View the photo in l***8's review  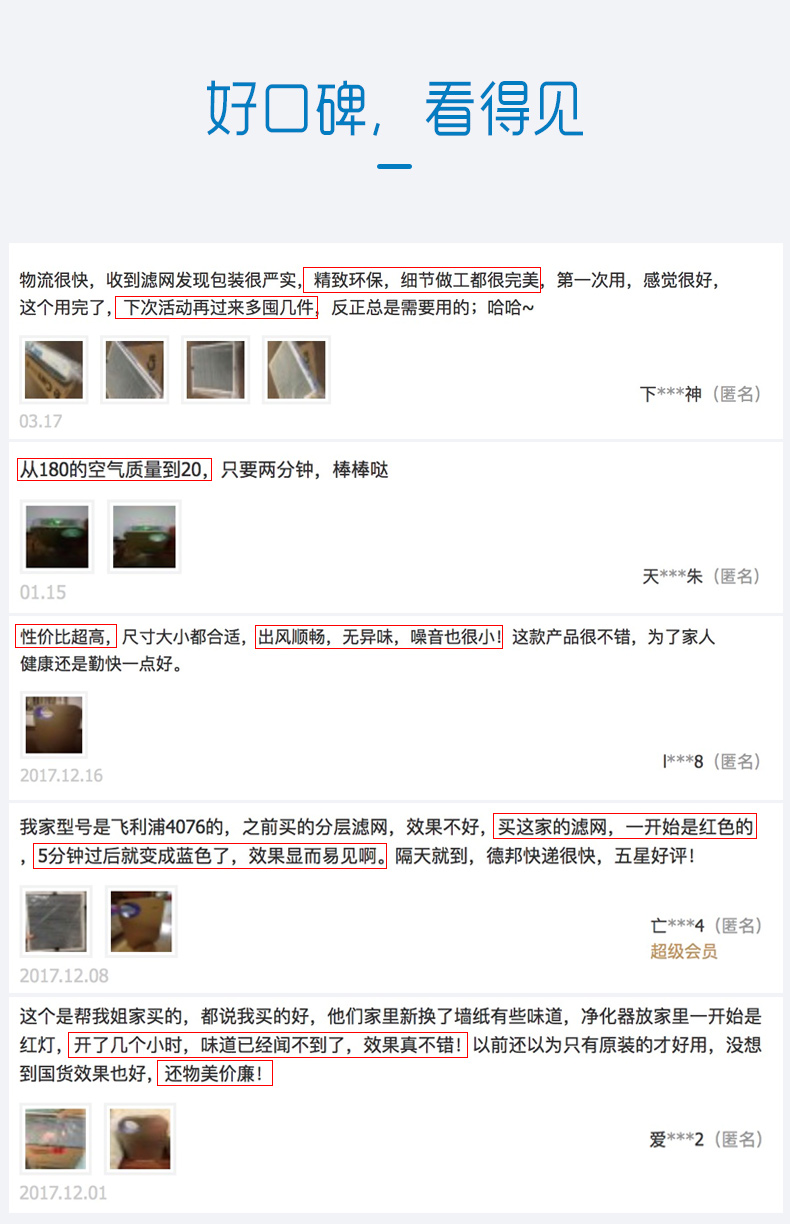click(54, 725)
